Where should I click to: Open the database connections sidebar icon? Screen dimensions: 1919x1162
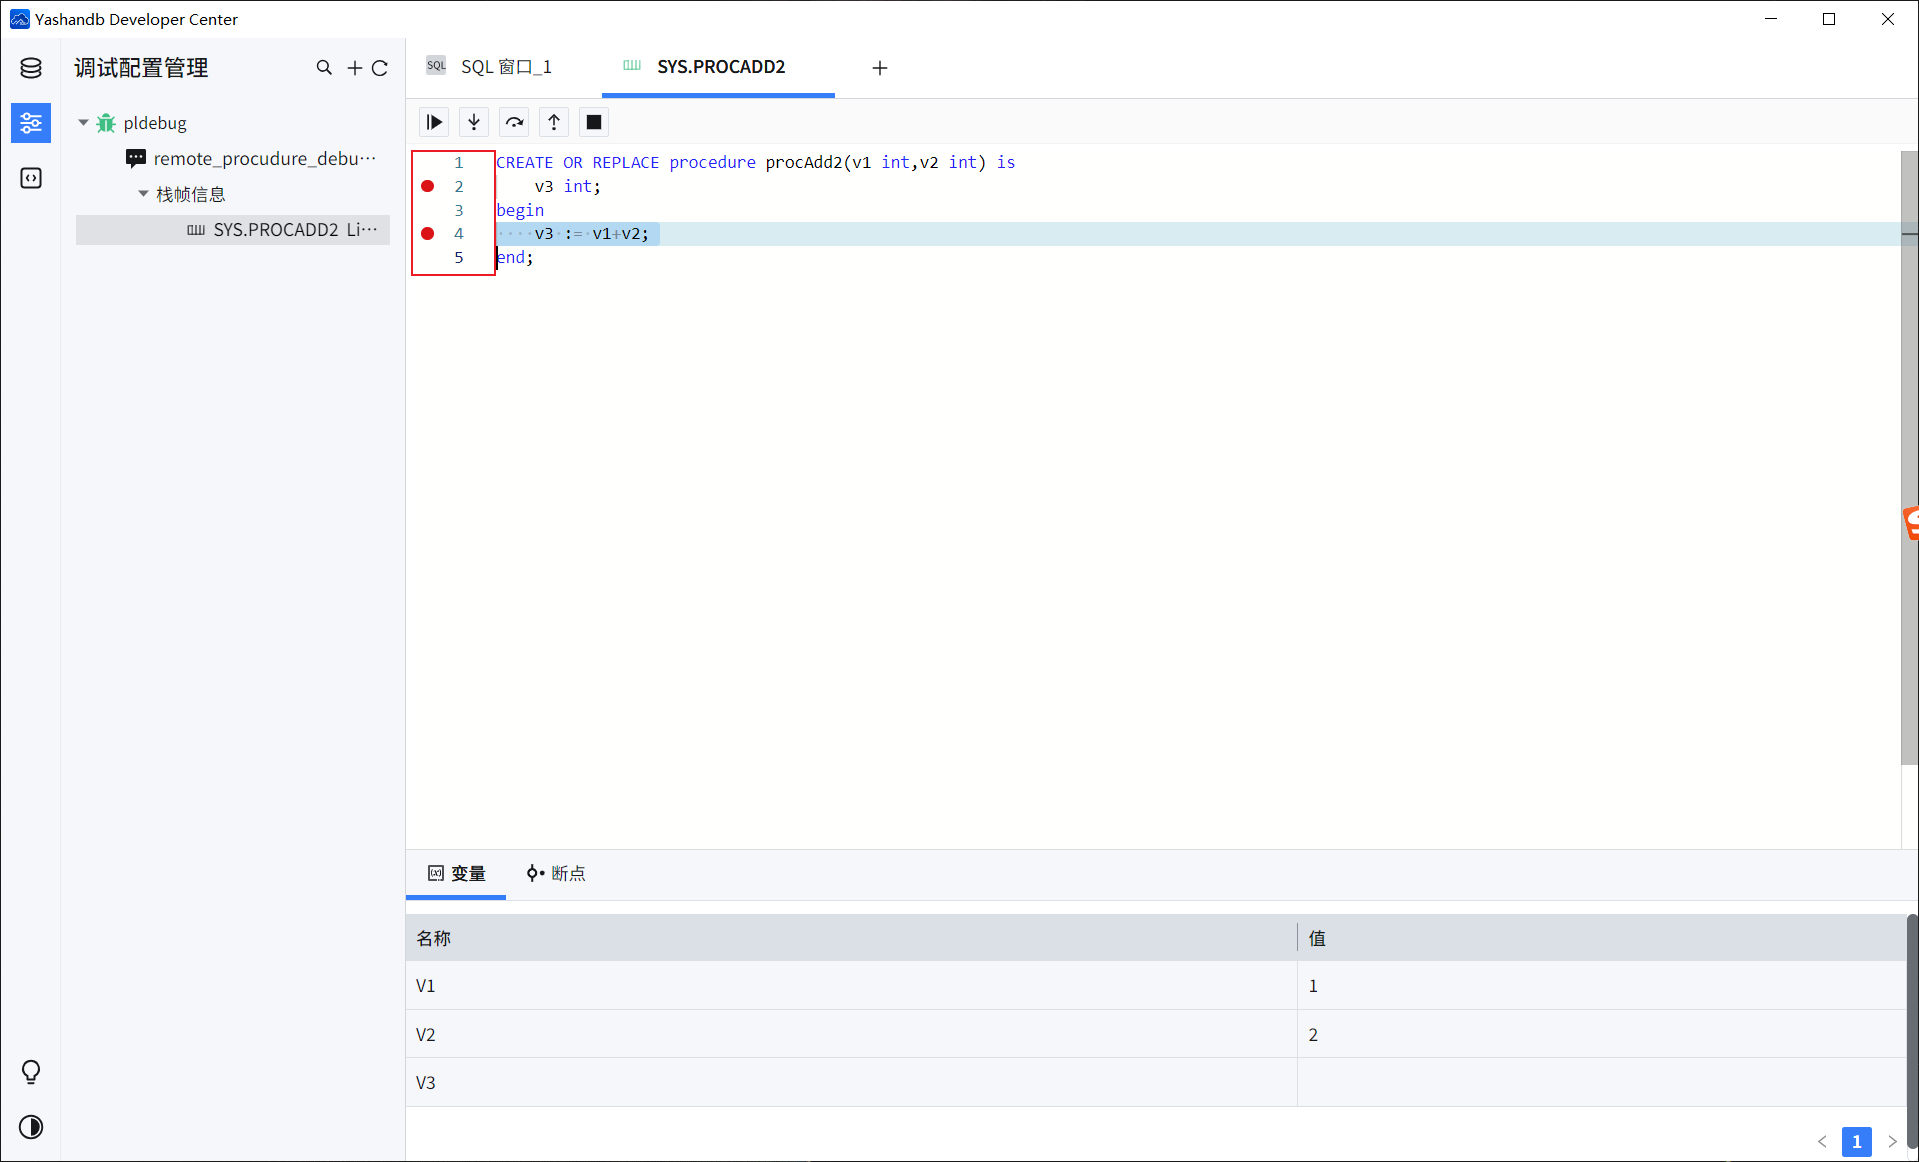click(x=31, y=68)
